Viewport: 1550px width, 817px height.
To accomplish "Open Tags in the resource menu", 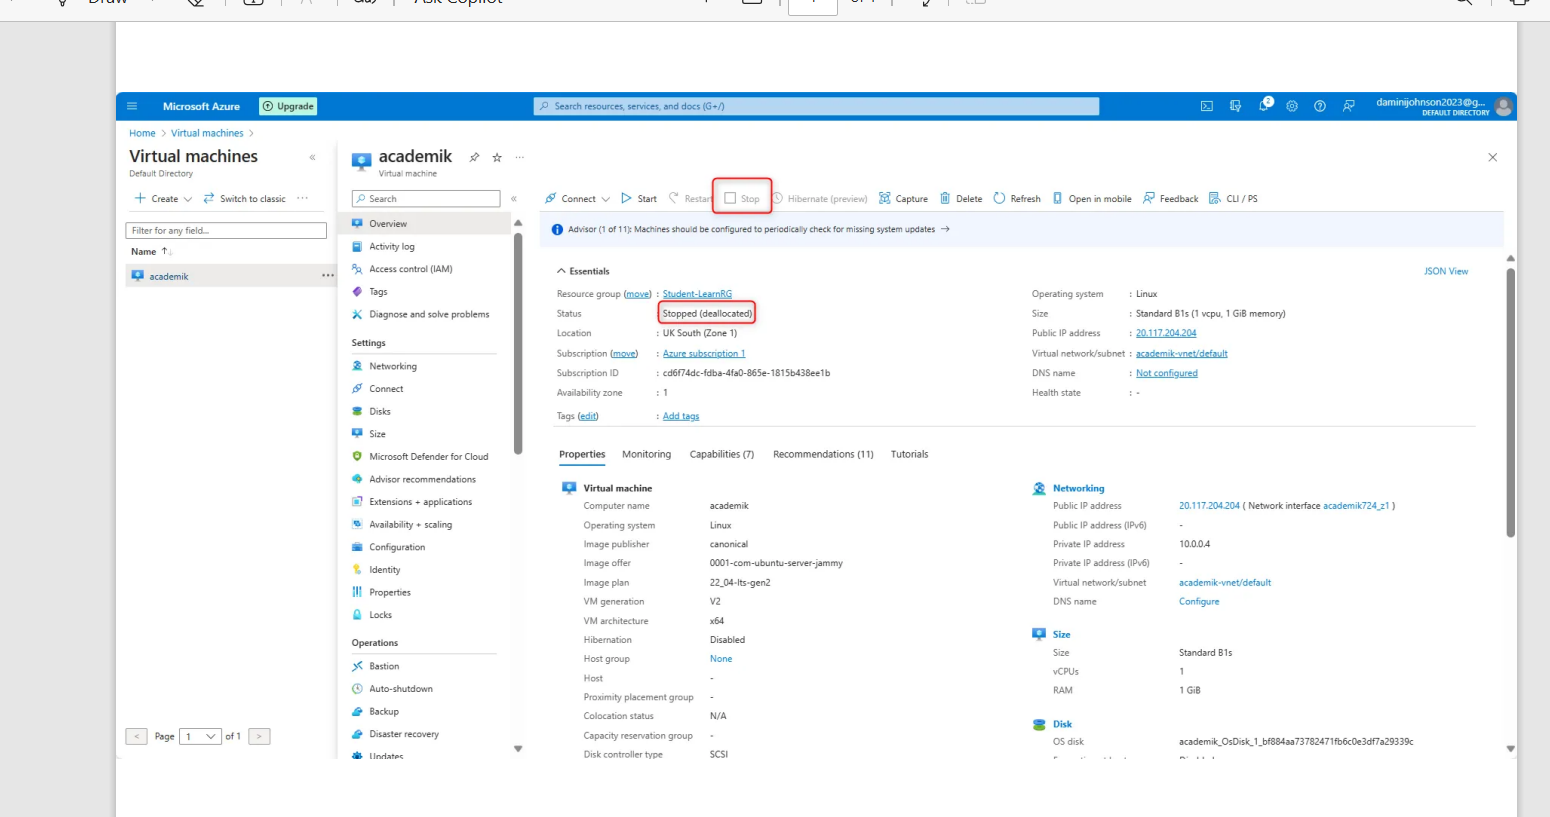I will coord(378,292).
